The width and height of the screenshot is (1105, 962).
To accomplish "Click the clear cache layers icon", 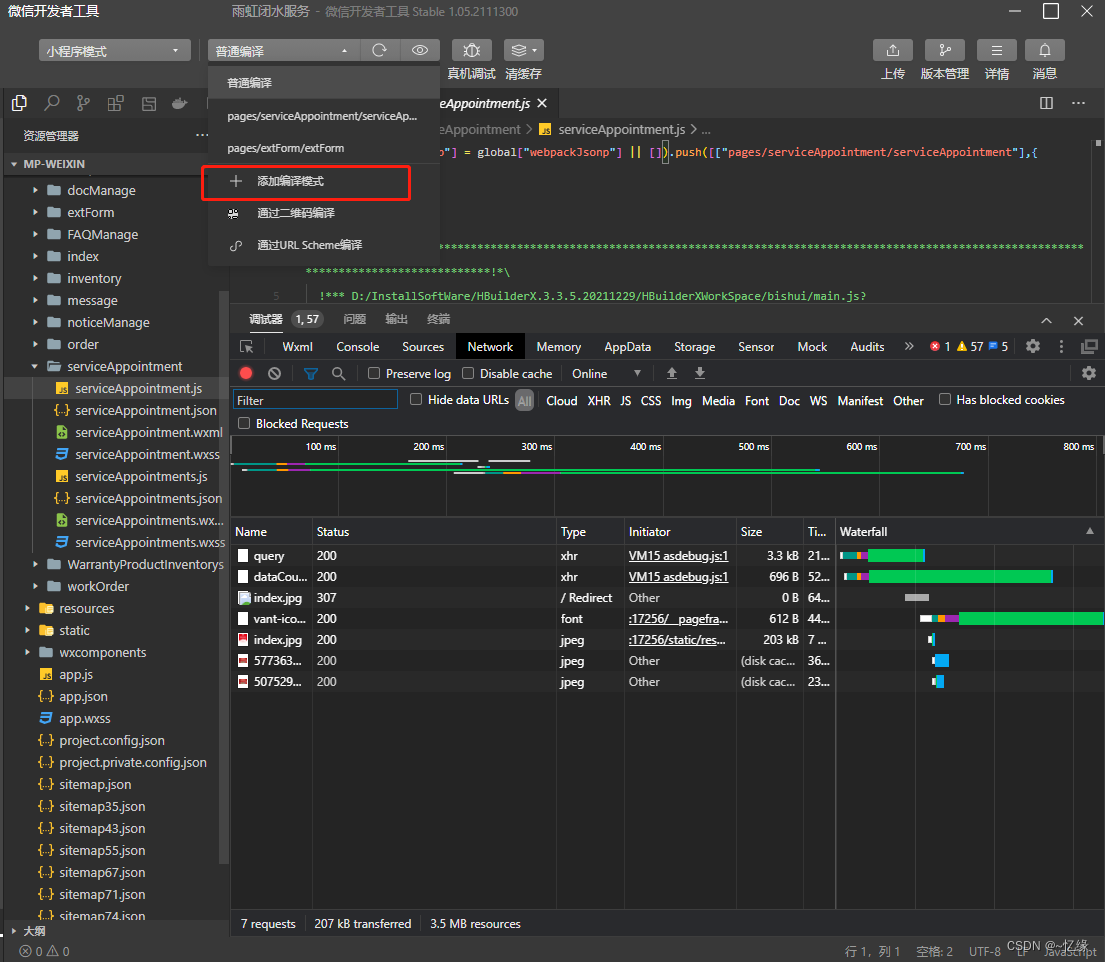I will (524, 50).
